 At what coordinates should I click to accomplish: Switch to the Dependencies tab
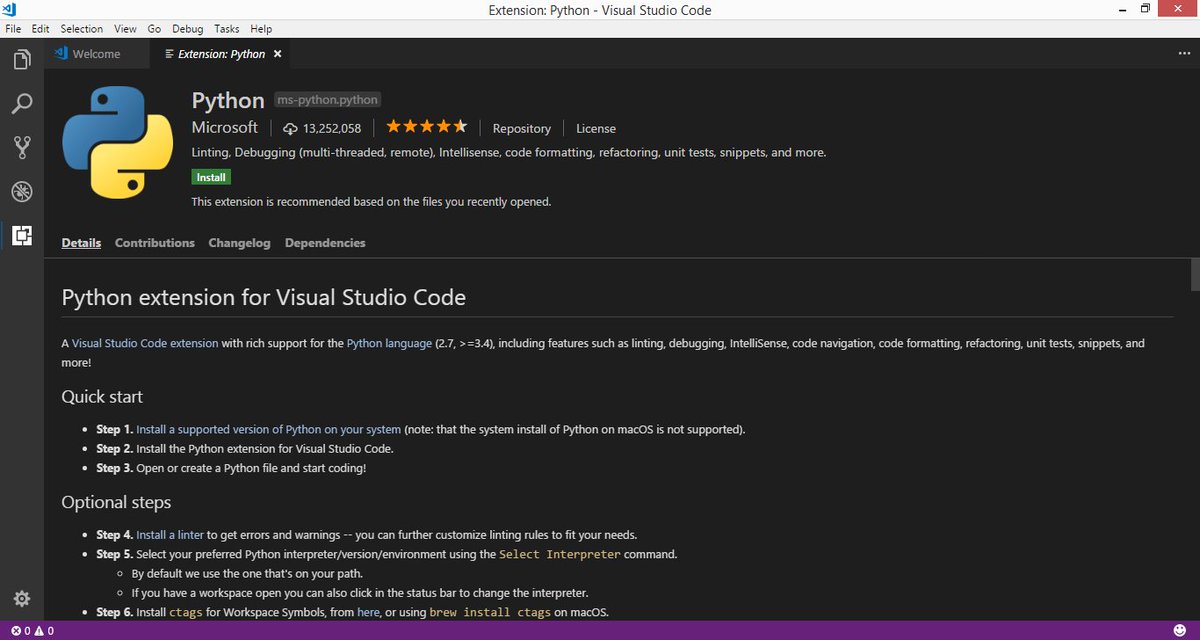click(x=325, y=243)
